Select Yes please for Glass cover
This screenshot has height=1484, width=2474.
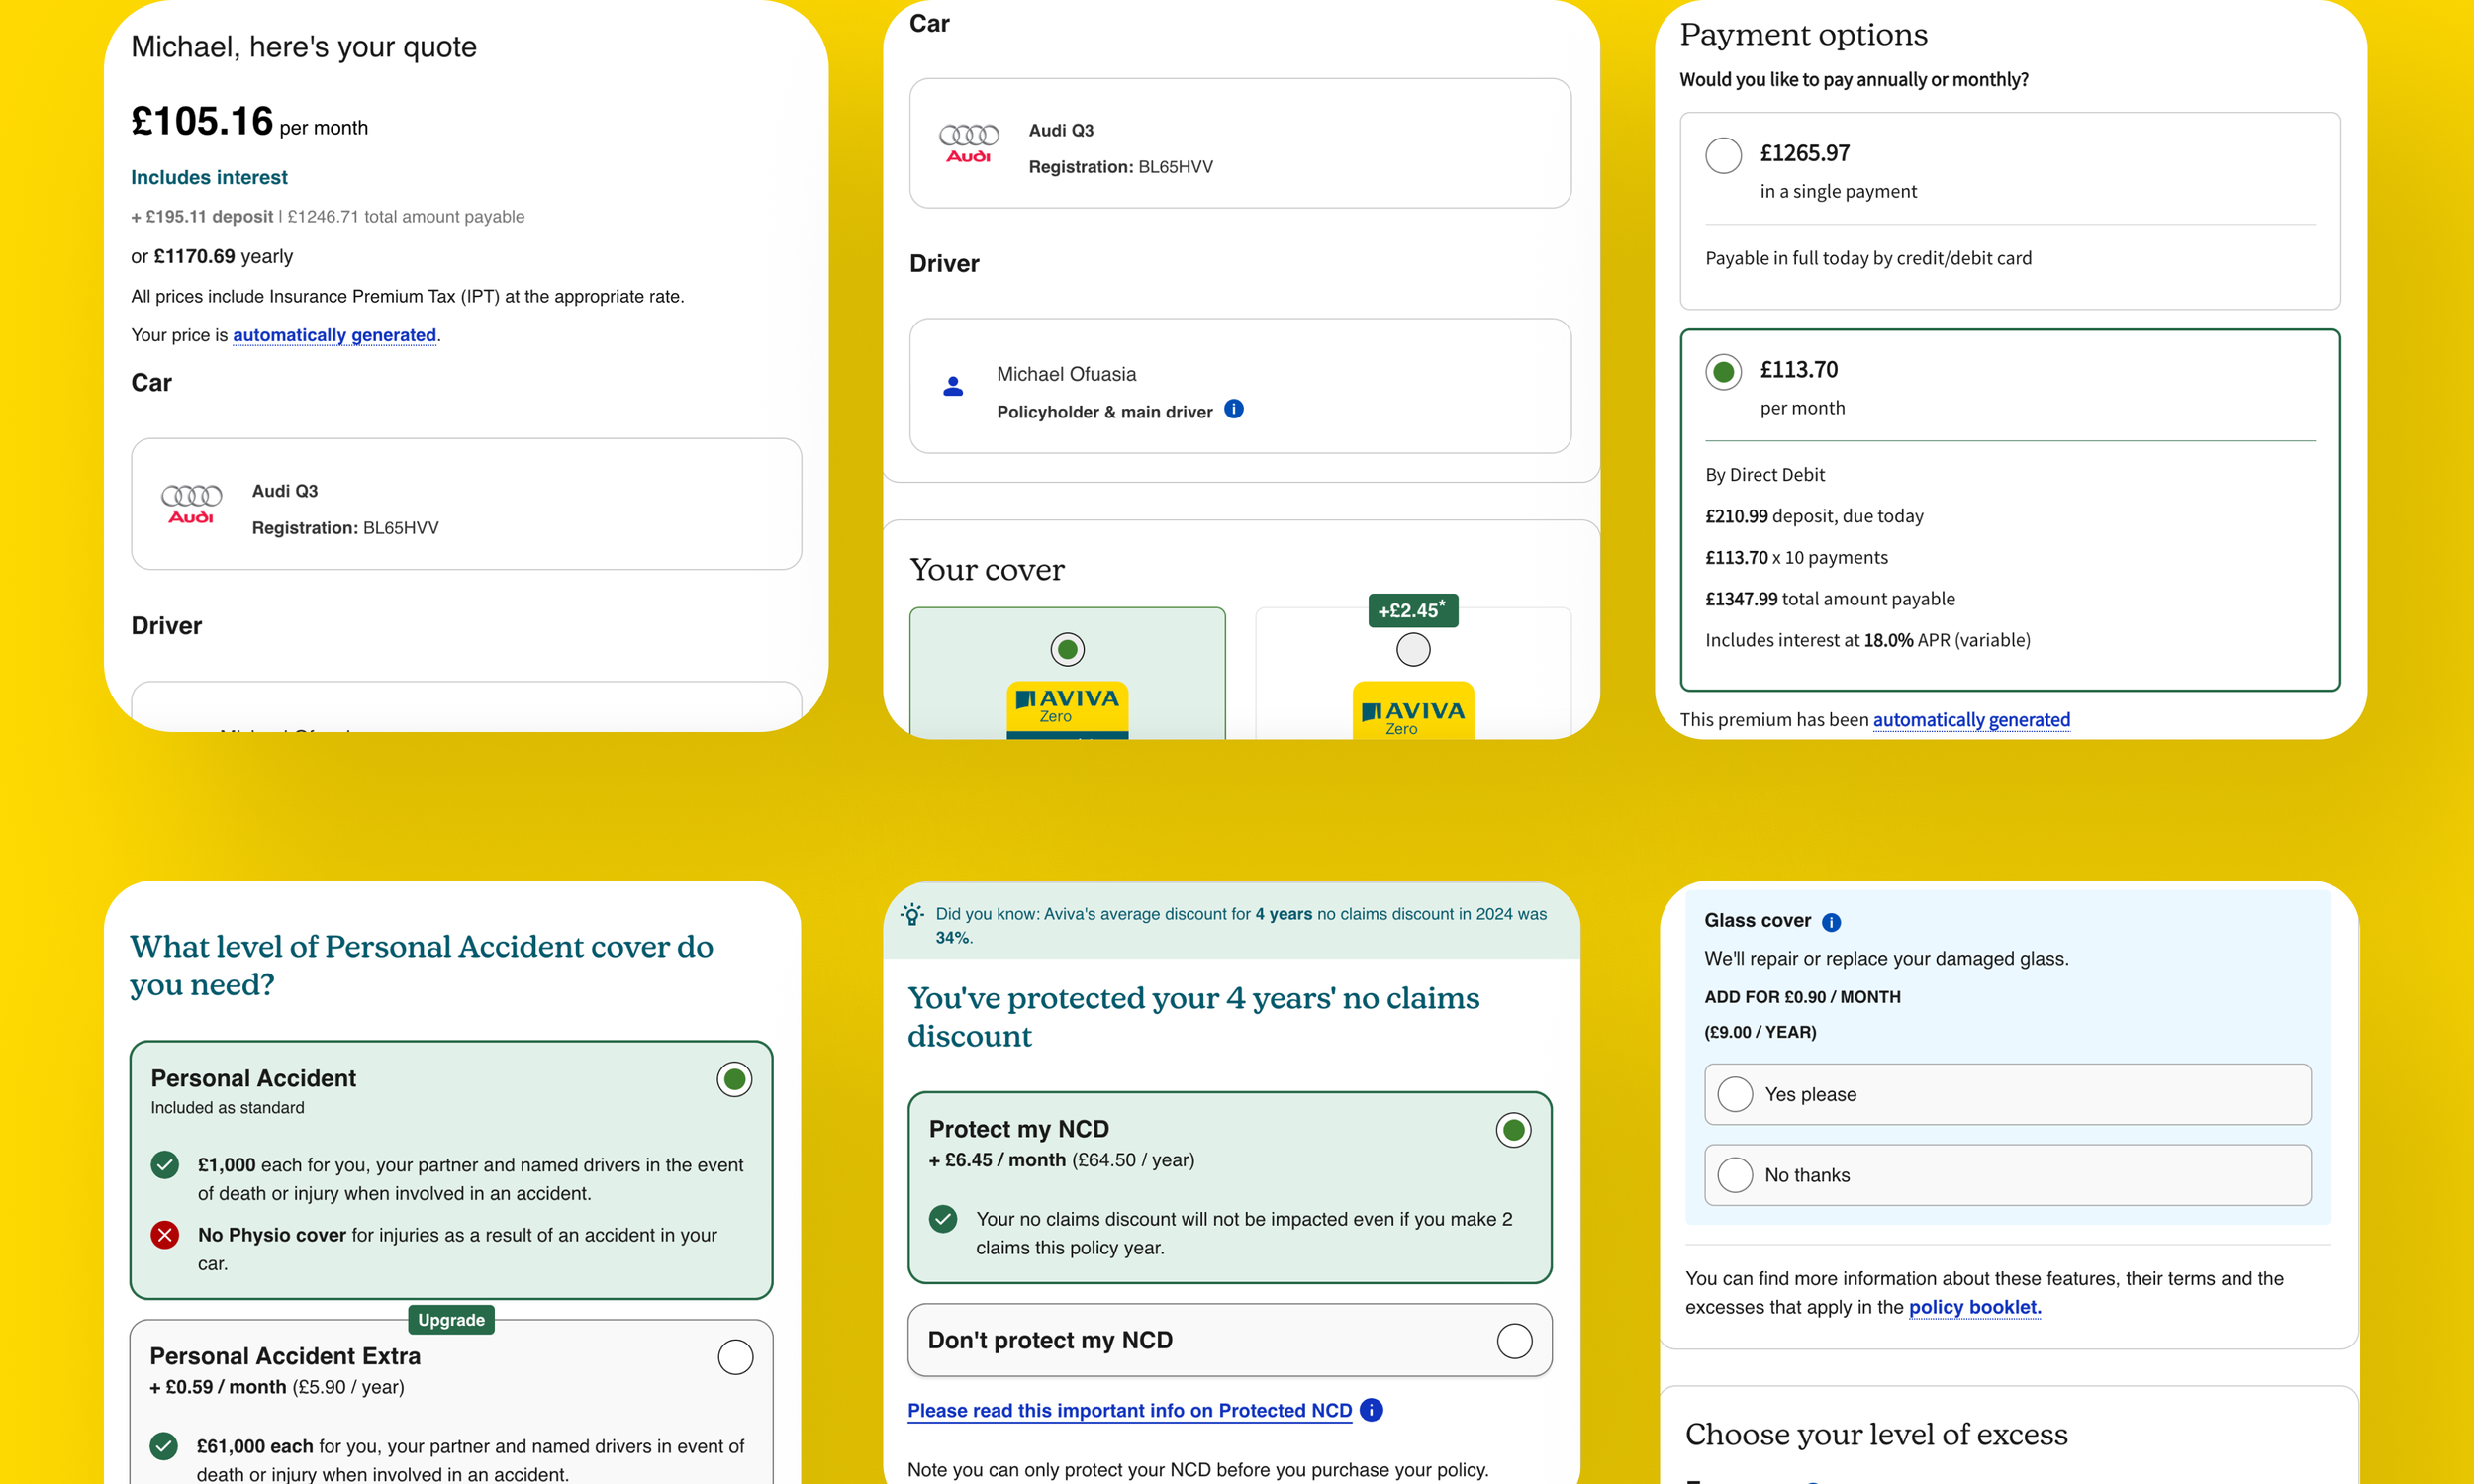pyautogui.click(x=1735, y=1094)
